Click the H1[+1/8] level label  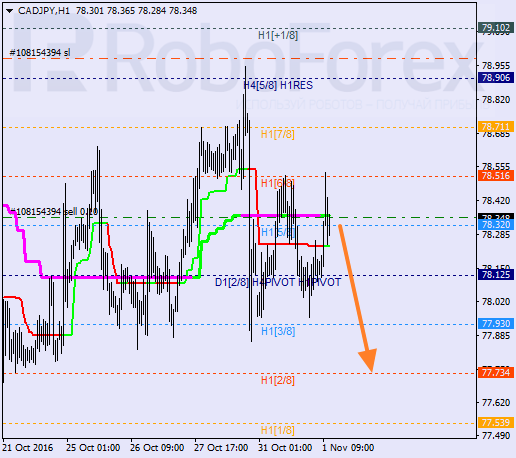(278, 35)
